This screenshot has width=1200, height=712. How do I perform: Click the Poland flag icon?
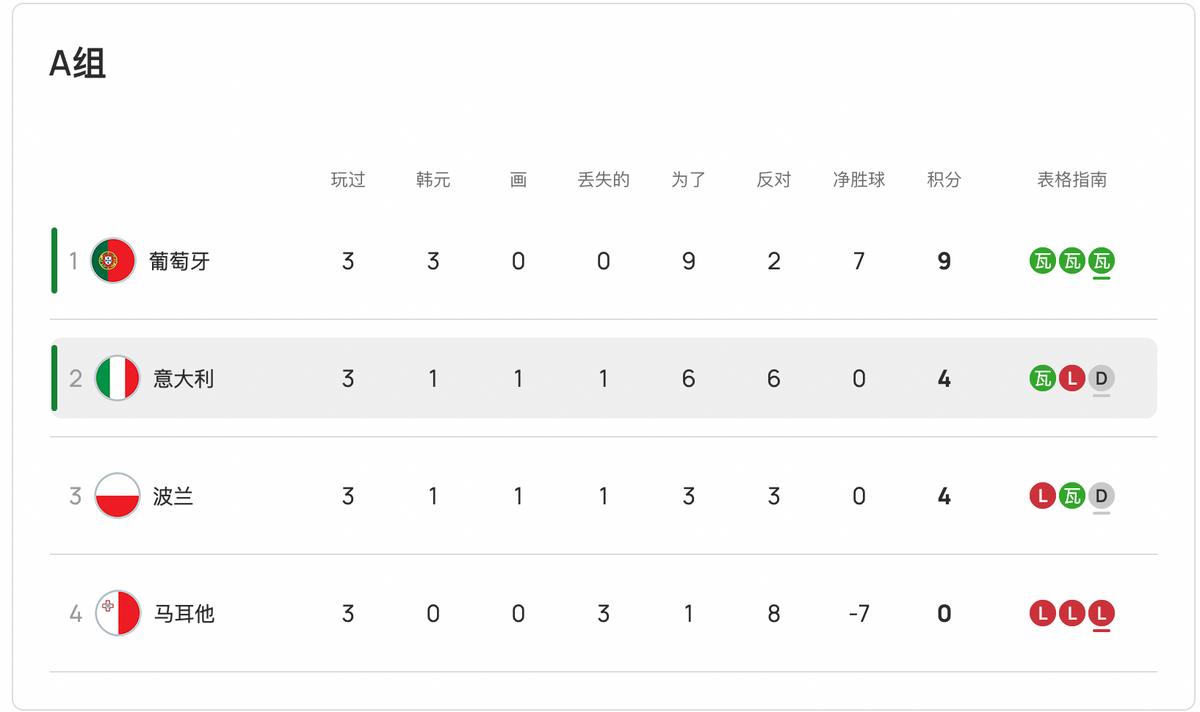(x=117, y=496)
